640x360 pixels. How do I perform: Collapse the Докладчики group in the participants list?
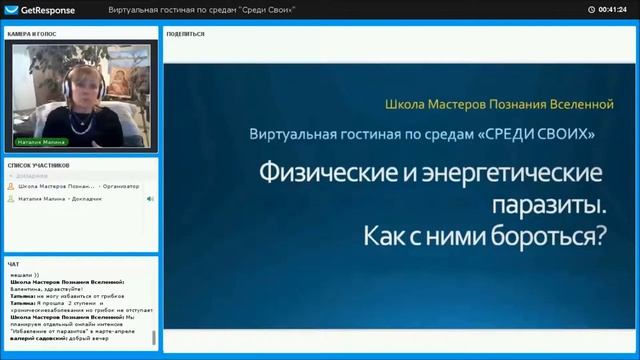pos(11,176)
